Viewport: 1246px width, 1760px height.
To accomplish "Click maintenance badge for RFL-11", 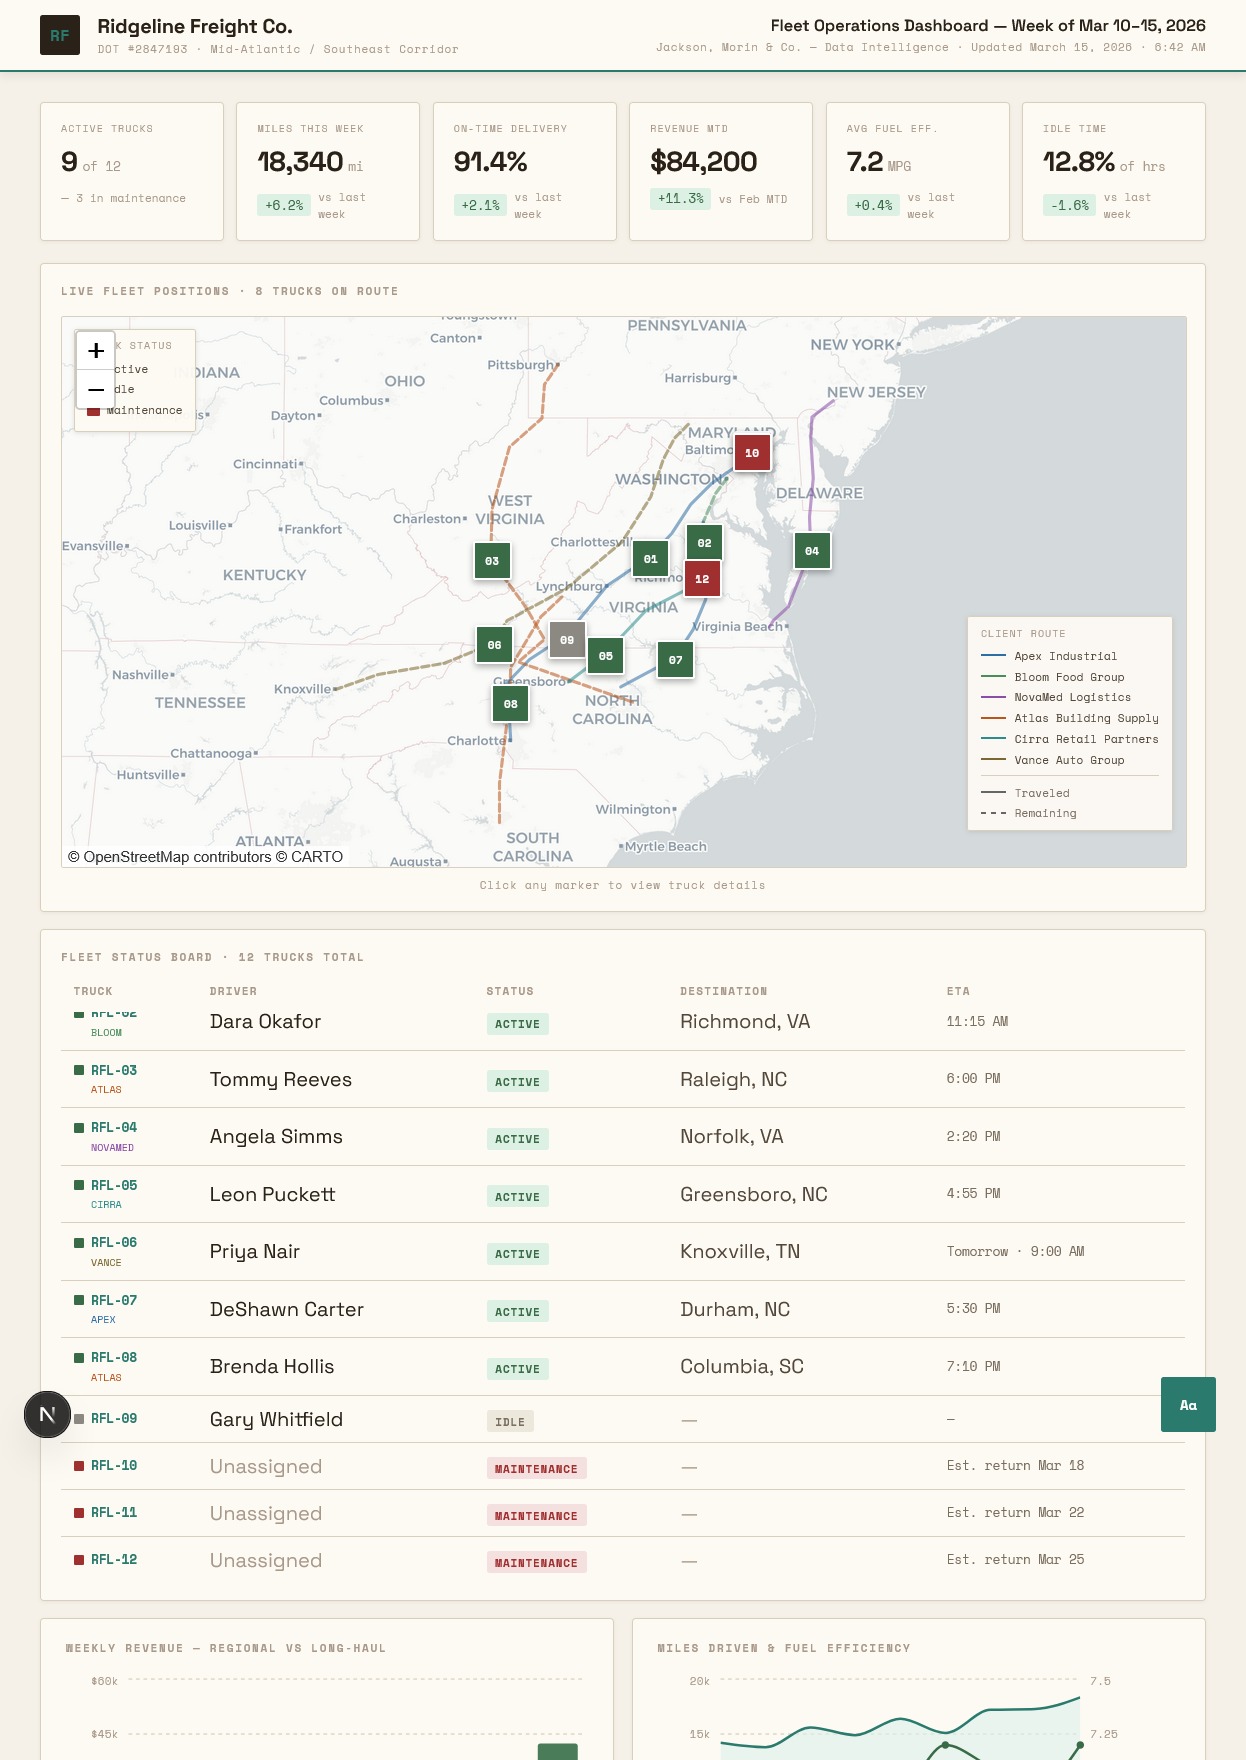I will [536, 1516].
